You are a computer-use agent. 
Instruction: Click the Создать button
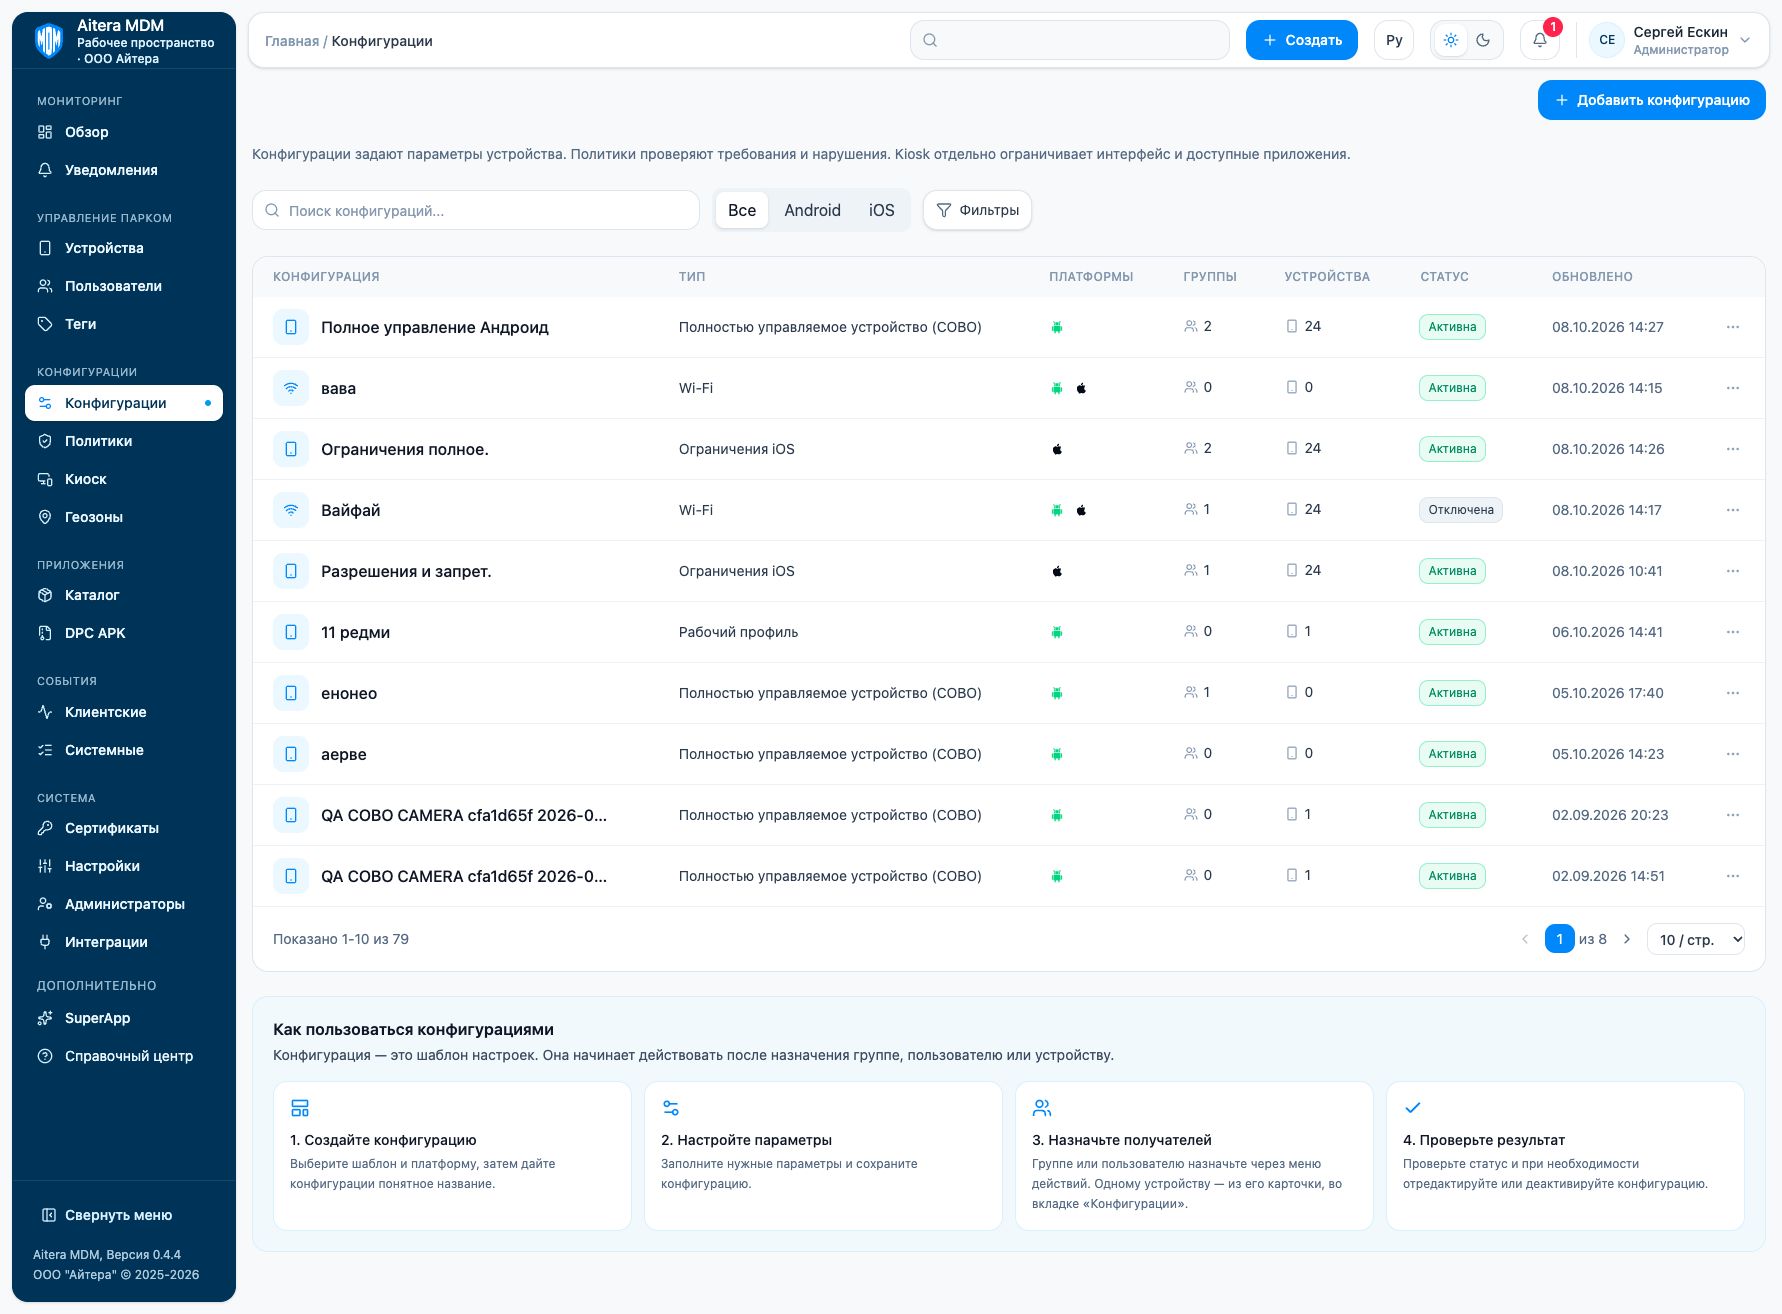[1301, 40]
